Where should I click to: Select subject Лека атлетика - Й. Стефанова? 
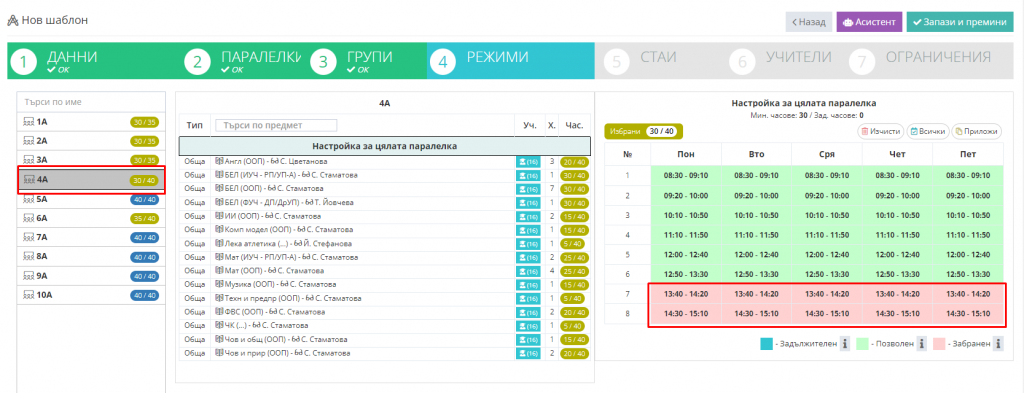coord(283,244)
